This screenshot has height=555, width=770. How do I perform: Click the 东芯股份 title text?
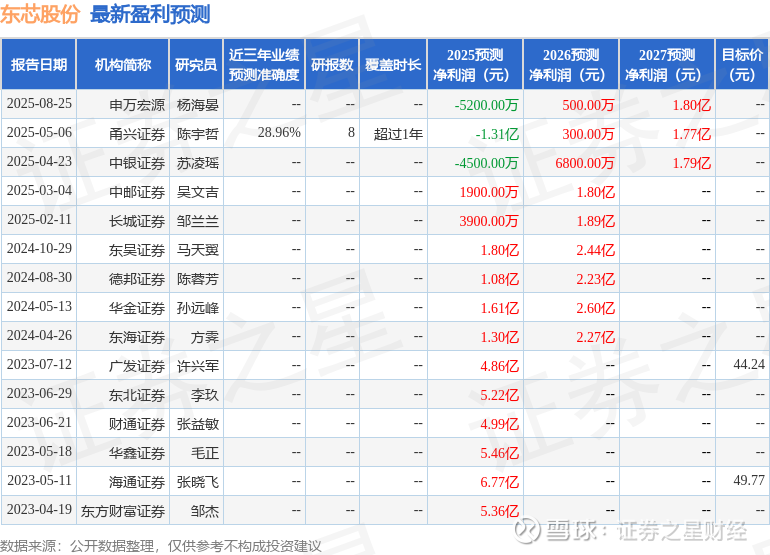(x=40, y=14)
